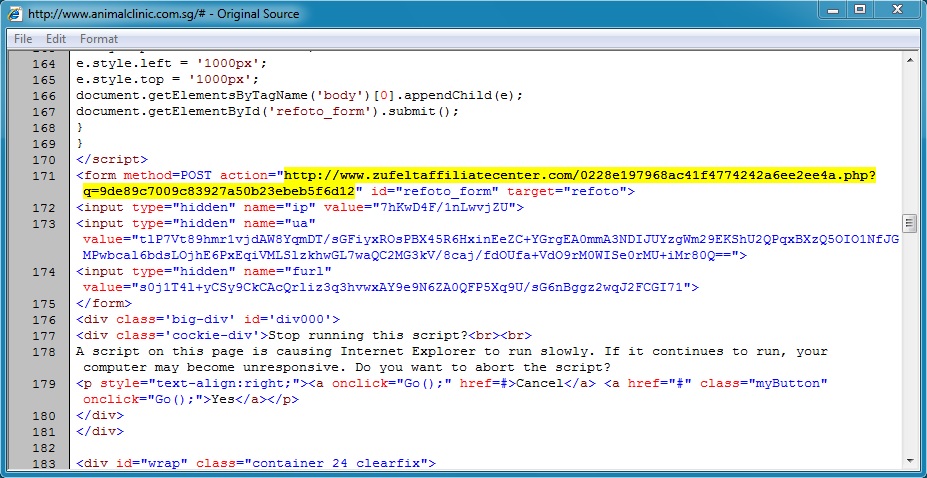This screenshot has width=927, height=478.
Task: Click the furl value starting with s0j1T4l
Action: pos(391,287)
